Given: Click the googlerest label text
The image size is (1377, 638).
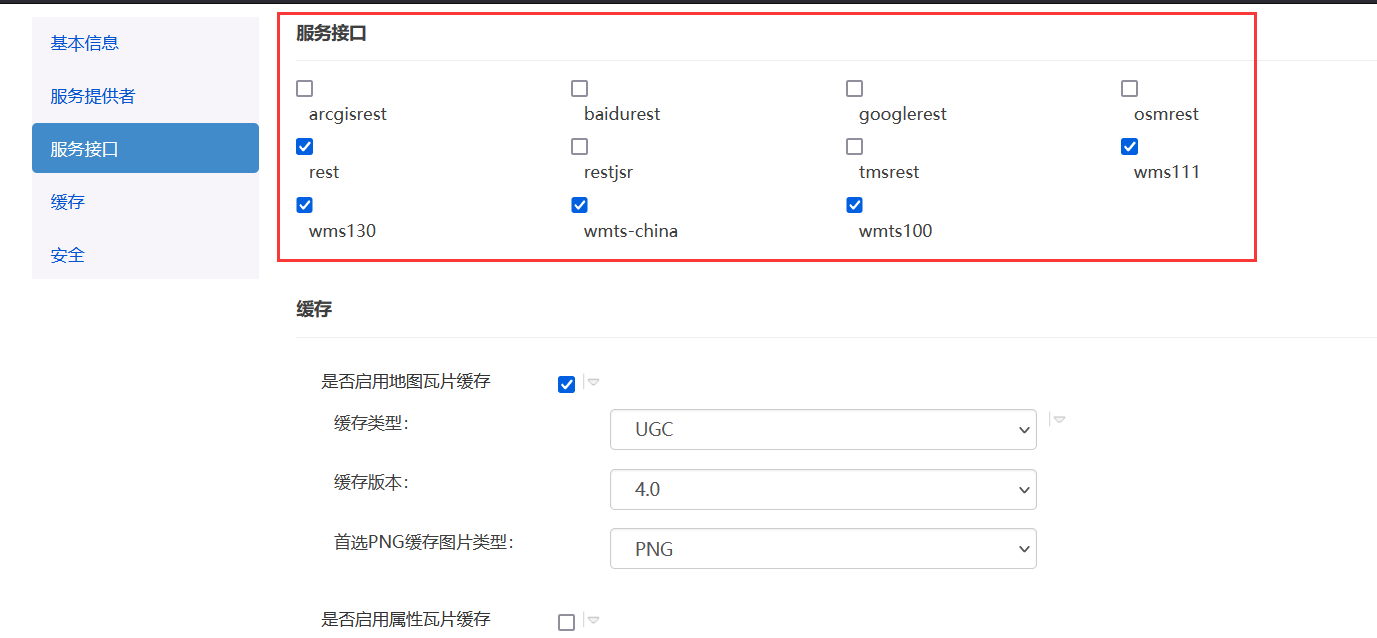Looking at the screenshot, I should (903, 114).
